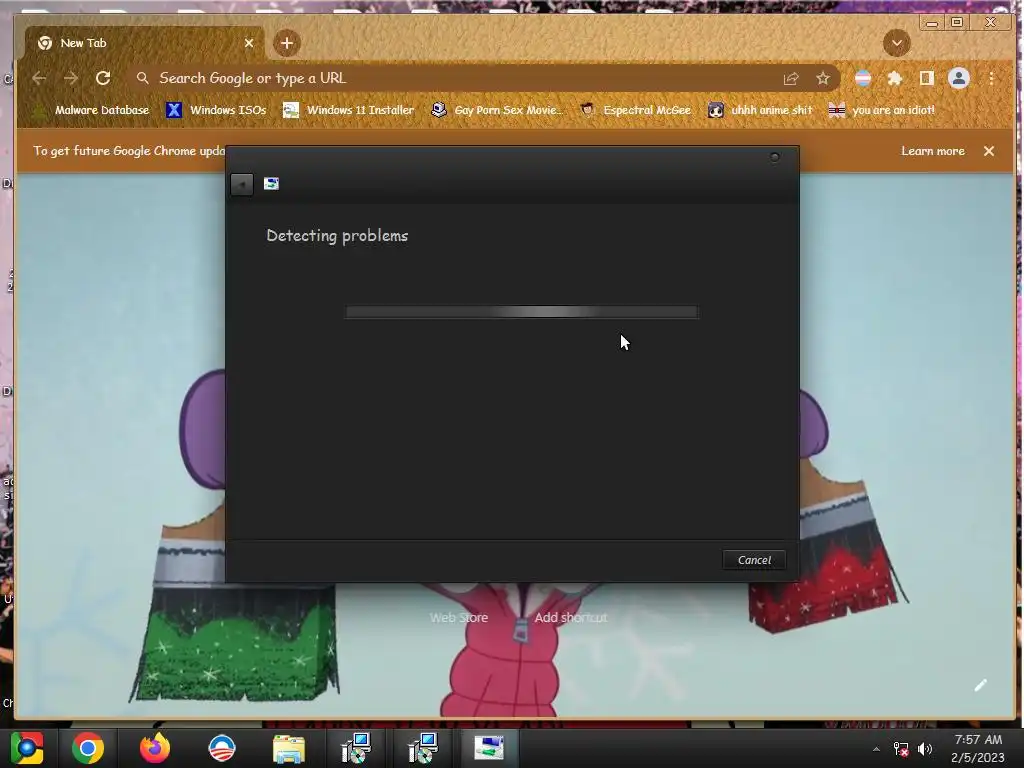1024x768 pixels.
Task: Show hidden system tray icons
Action: (876, 749)
